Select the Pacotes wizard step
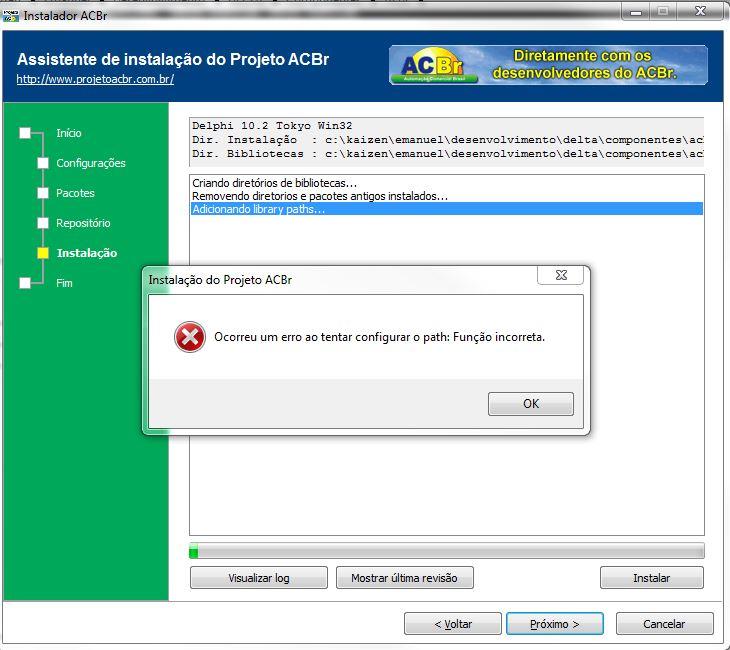Viewport: 730px width, 650px height. click(75, 193)
